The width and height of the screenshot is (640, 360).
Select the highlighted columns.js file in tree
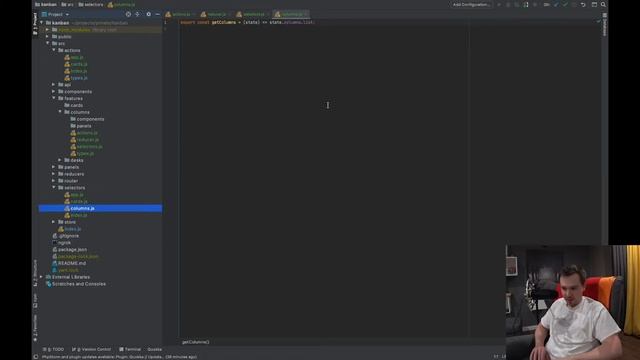tap(100, 208)
